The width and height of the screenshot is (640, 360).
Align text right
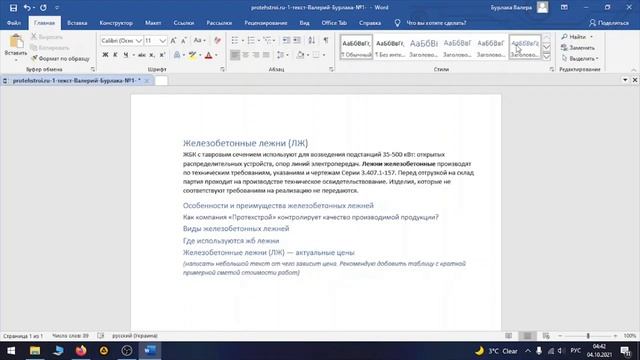pos(256,55)
